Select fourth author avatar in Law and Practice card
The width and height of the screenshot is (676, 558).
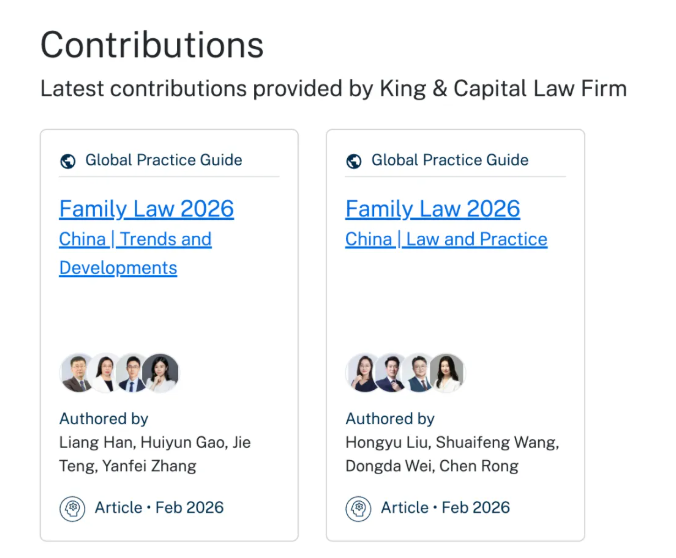(447, 373)
